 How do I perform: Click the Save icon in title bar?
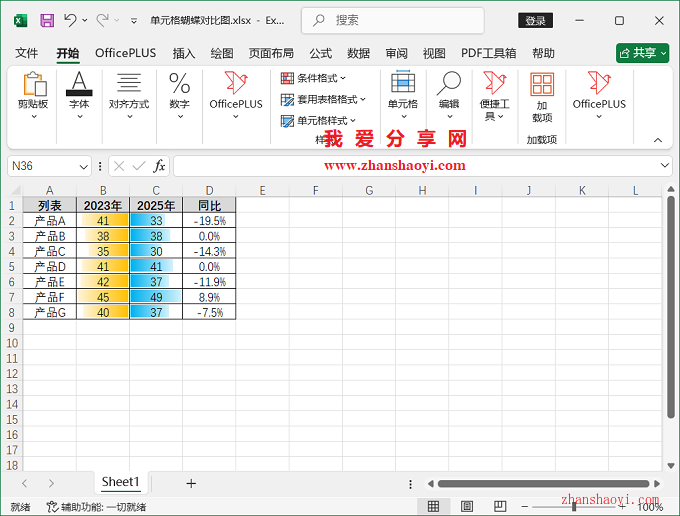[x=47, y=20]
